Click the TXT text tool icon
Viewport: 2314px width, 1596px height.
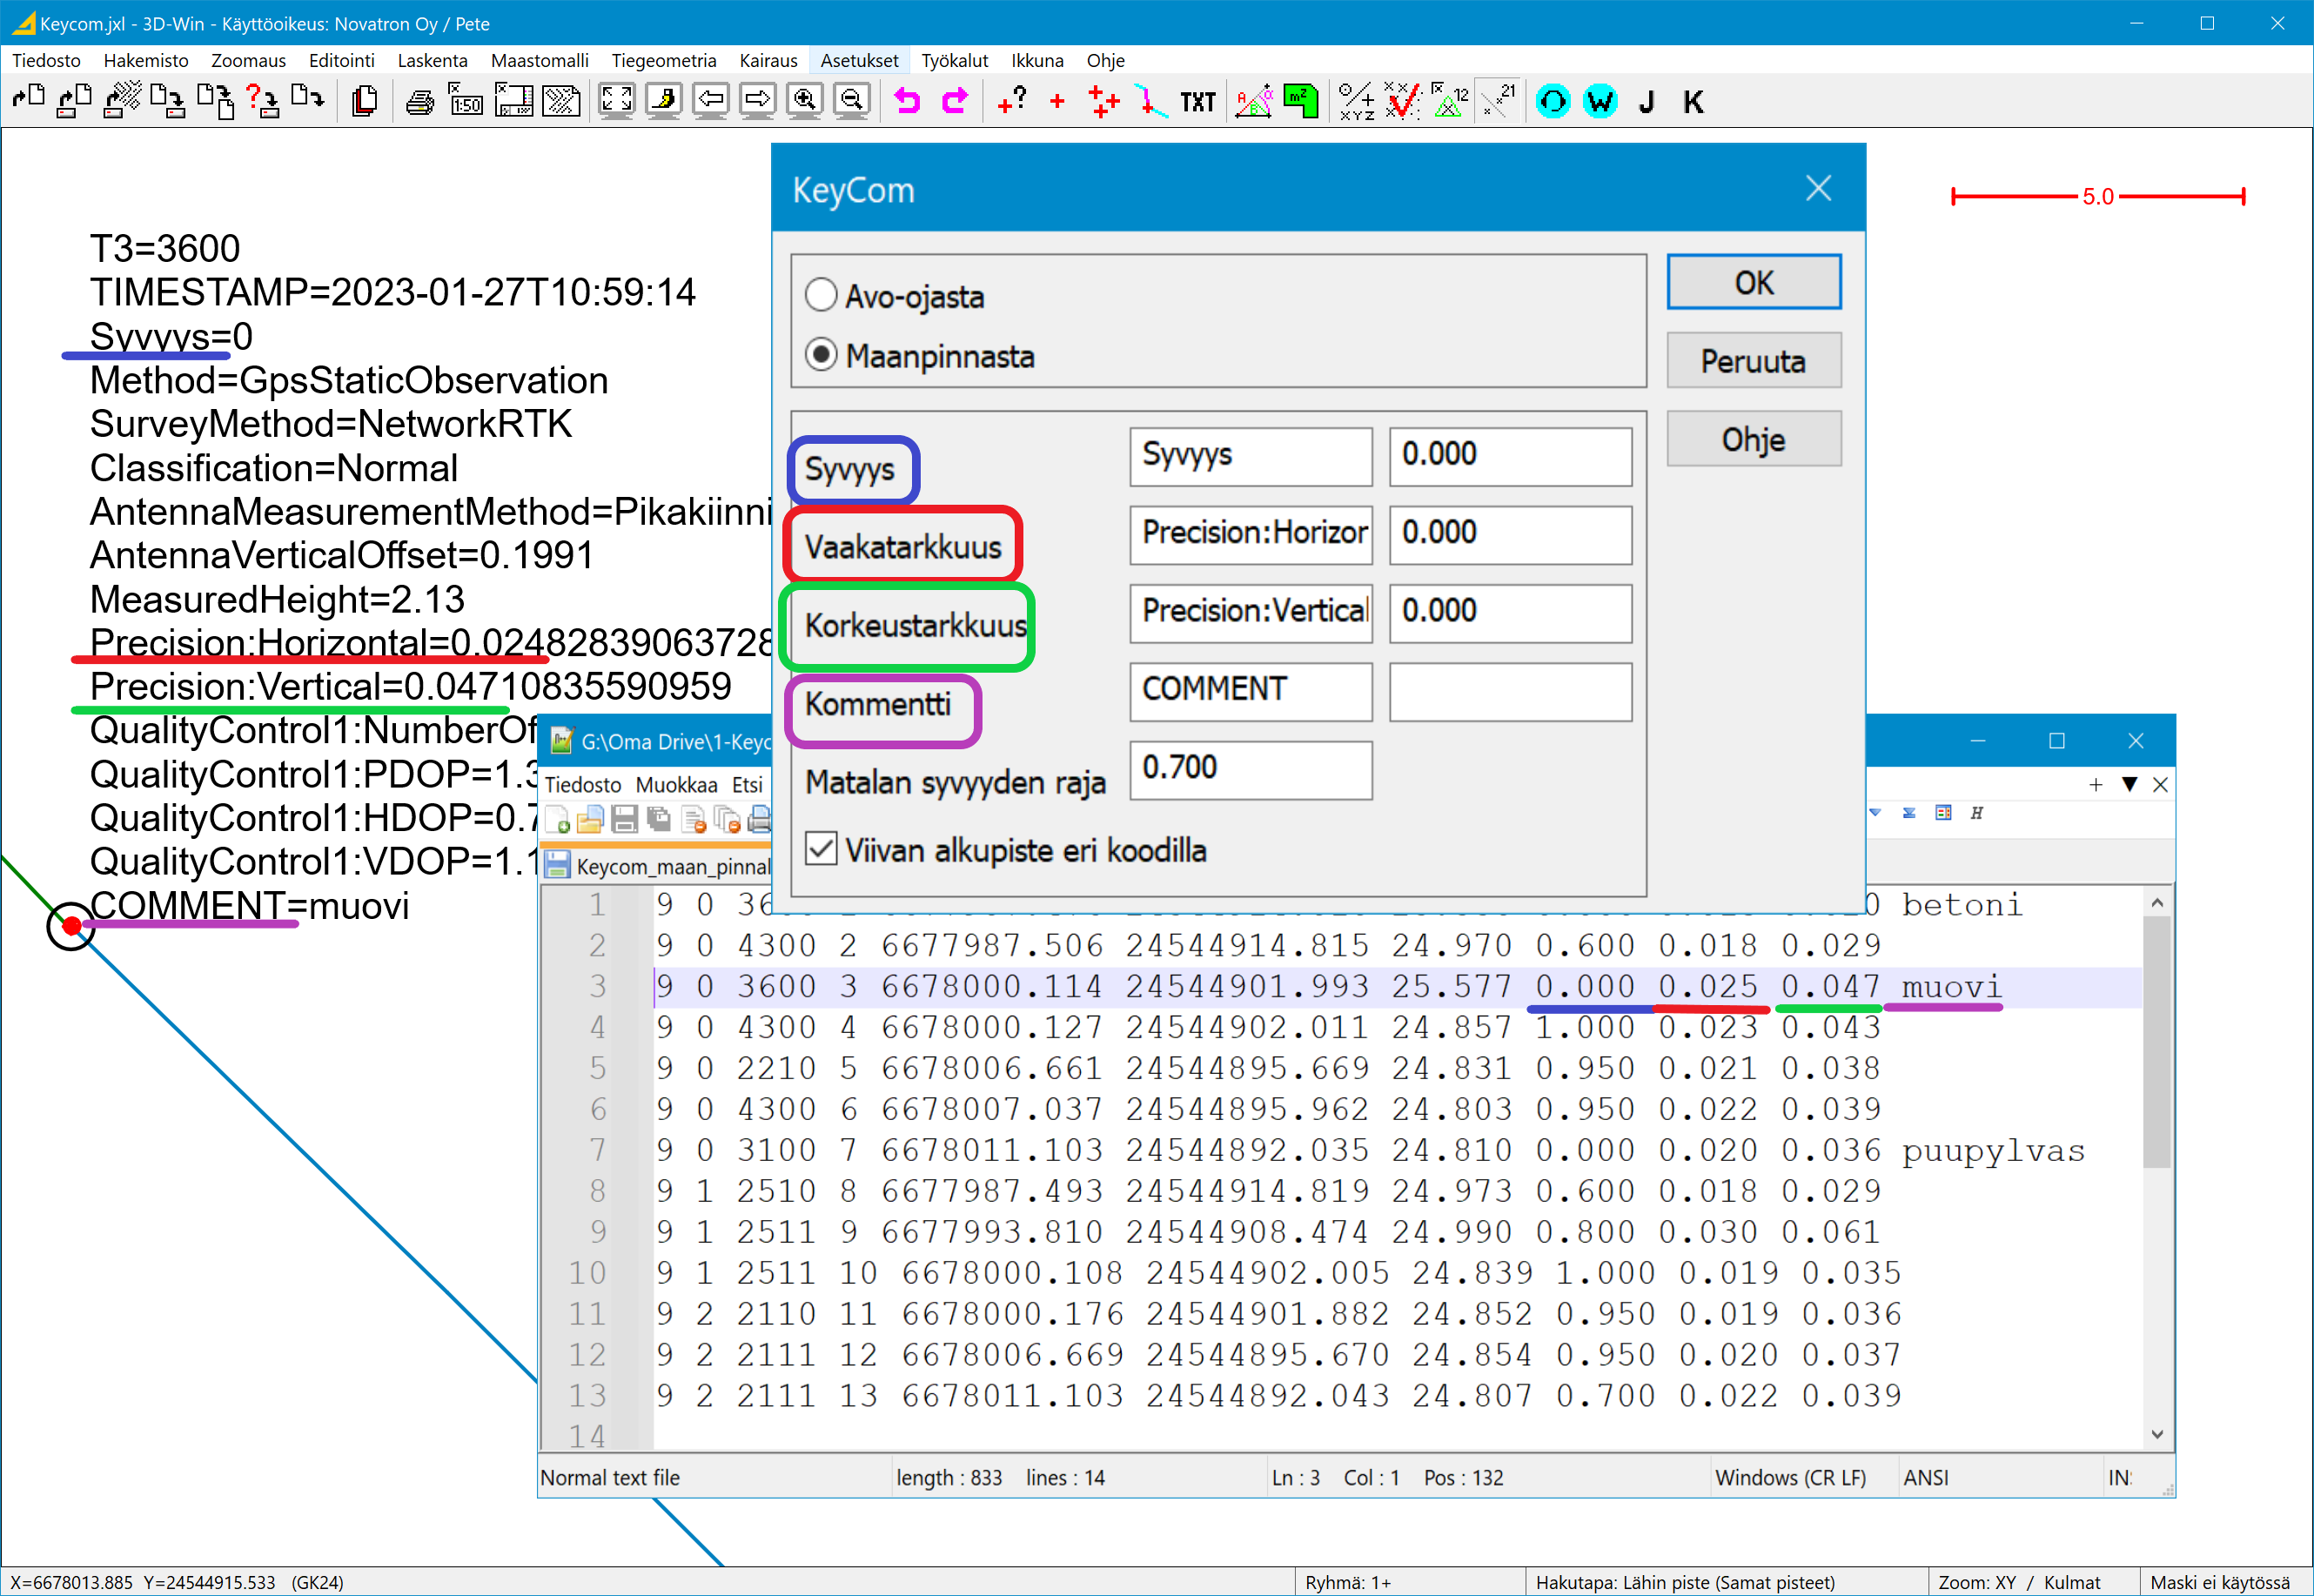coord(1197,102)
